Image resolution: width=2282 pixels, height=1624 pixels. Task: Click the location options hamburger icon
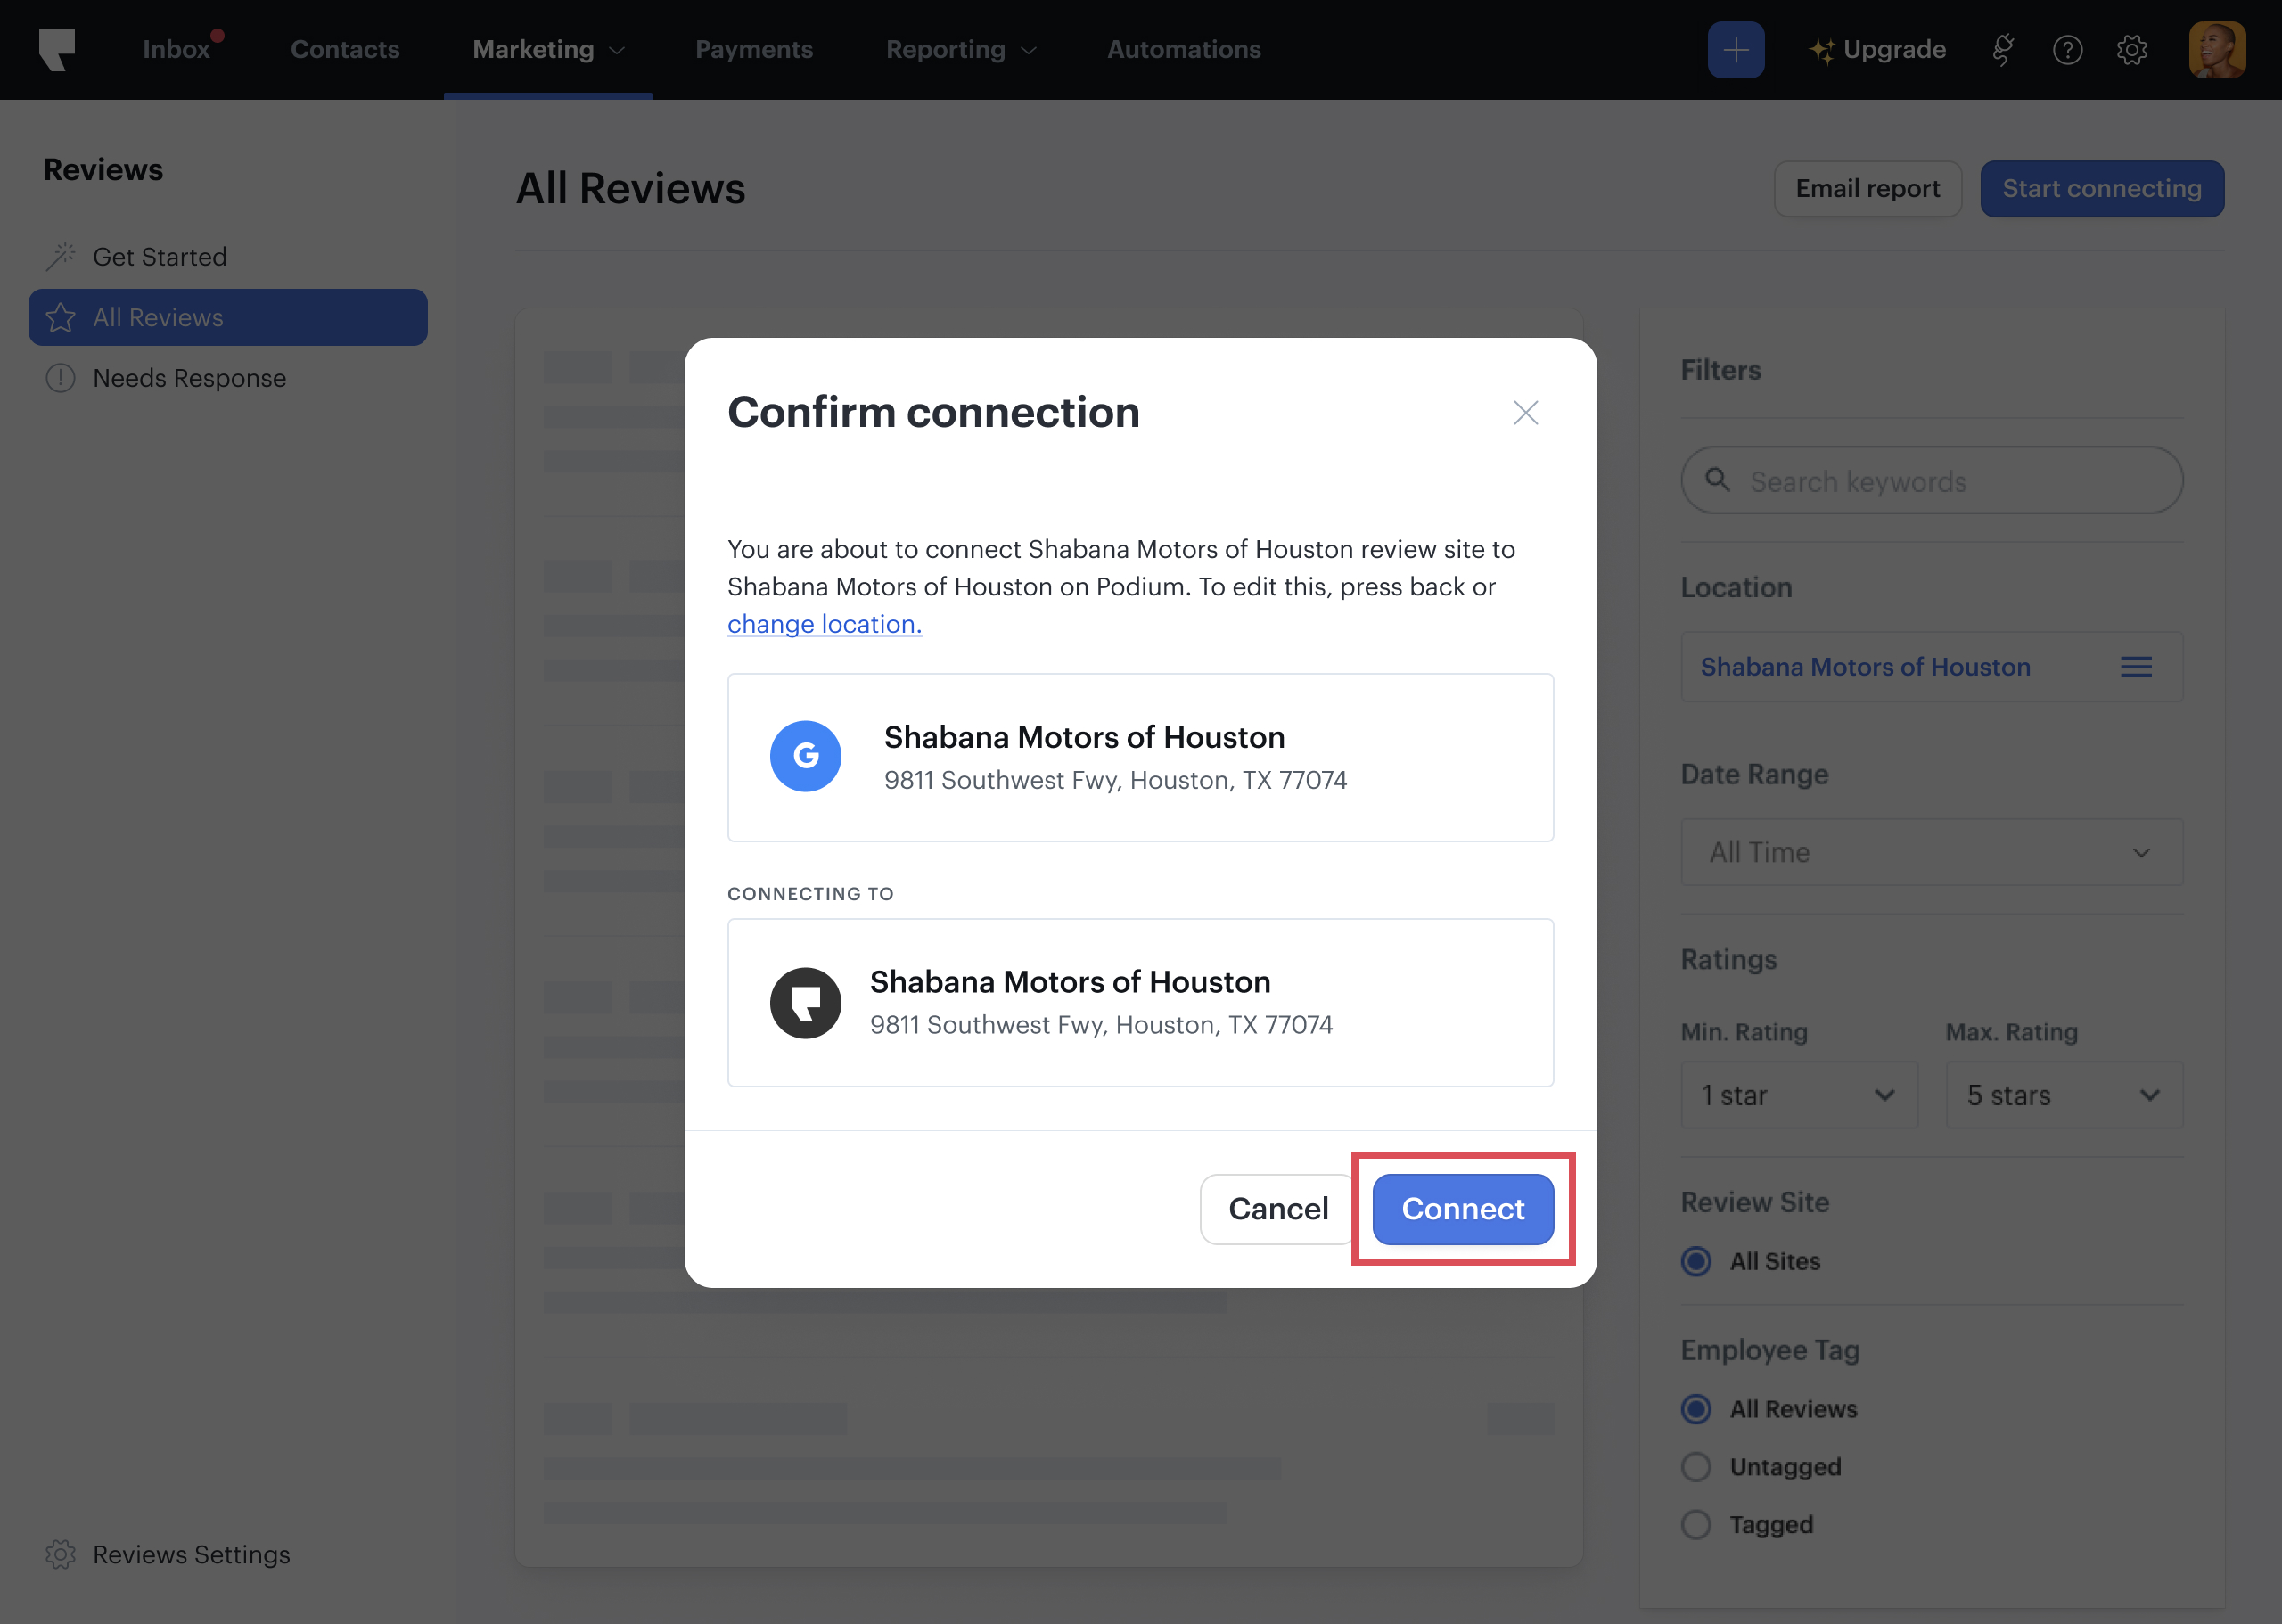coord(2136,667)
